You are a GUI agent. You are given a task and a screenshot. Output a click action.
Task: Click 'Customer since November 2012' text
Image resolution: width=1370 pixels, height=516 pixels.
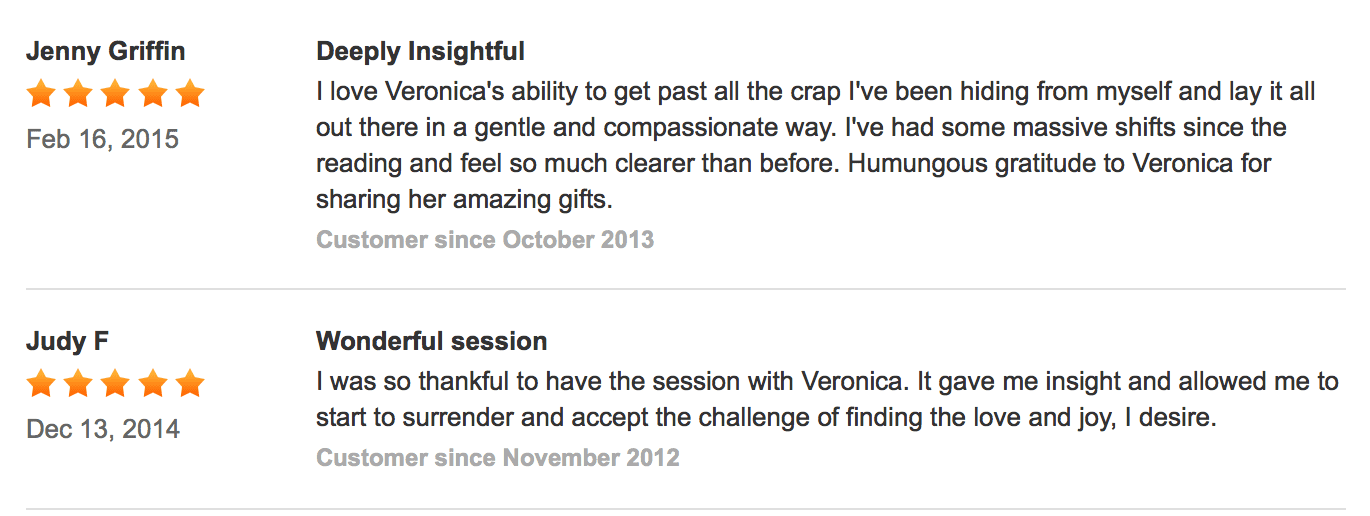coord(498,458)
